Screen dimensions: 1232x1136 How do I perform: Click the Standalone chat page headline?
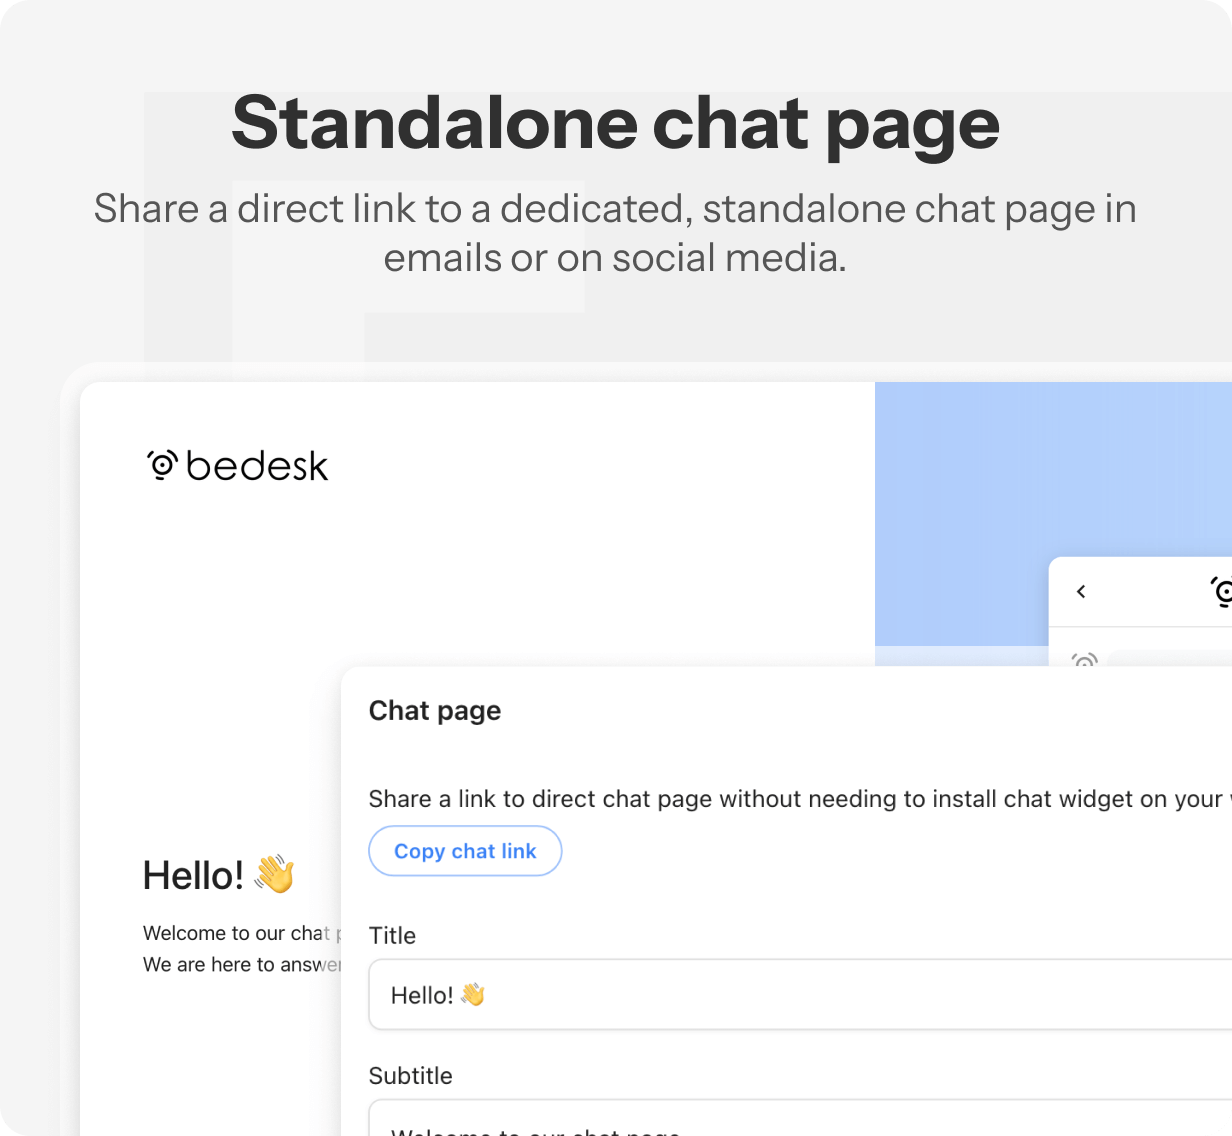point(615,124)
